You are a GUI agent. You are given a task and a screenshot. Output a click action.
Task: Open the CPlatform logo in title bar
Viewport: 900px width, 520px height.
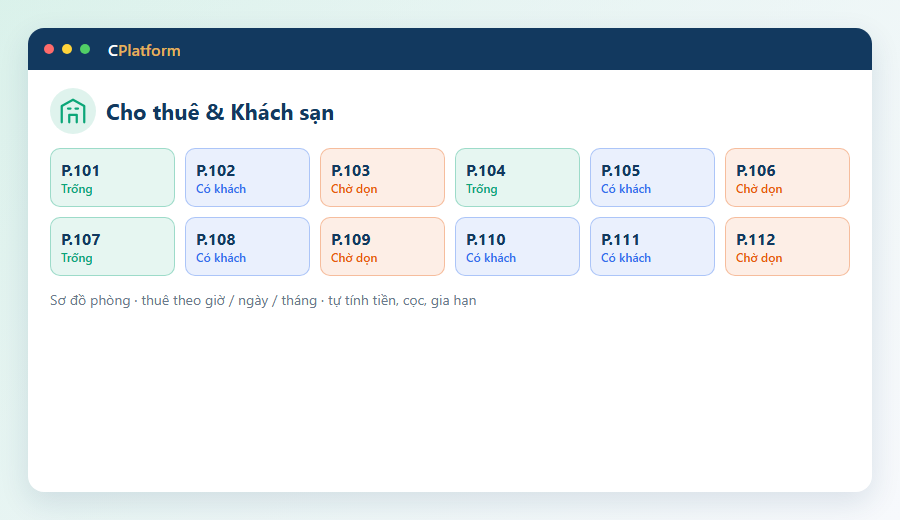click(x=144, y=51)
